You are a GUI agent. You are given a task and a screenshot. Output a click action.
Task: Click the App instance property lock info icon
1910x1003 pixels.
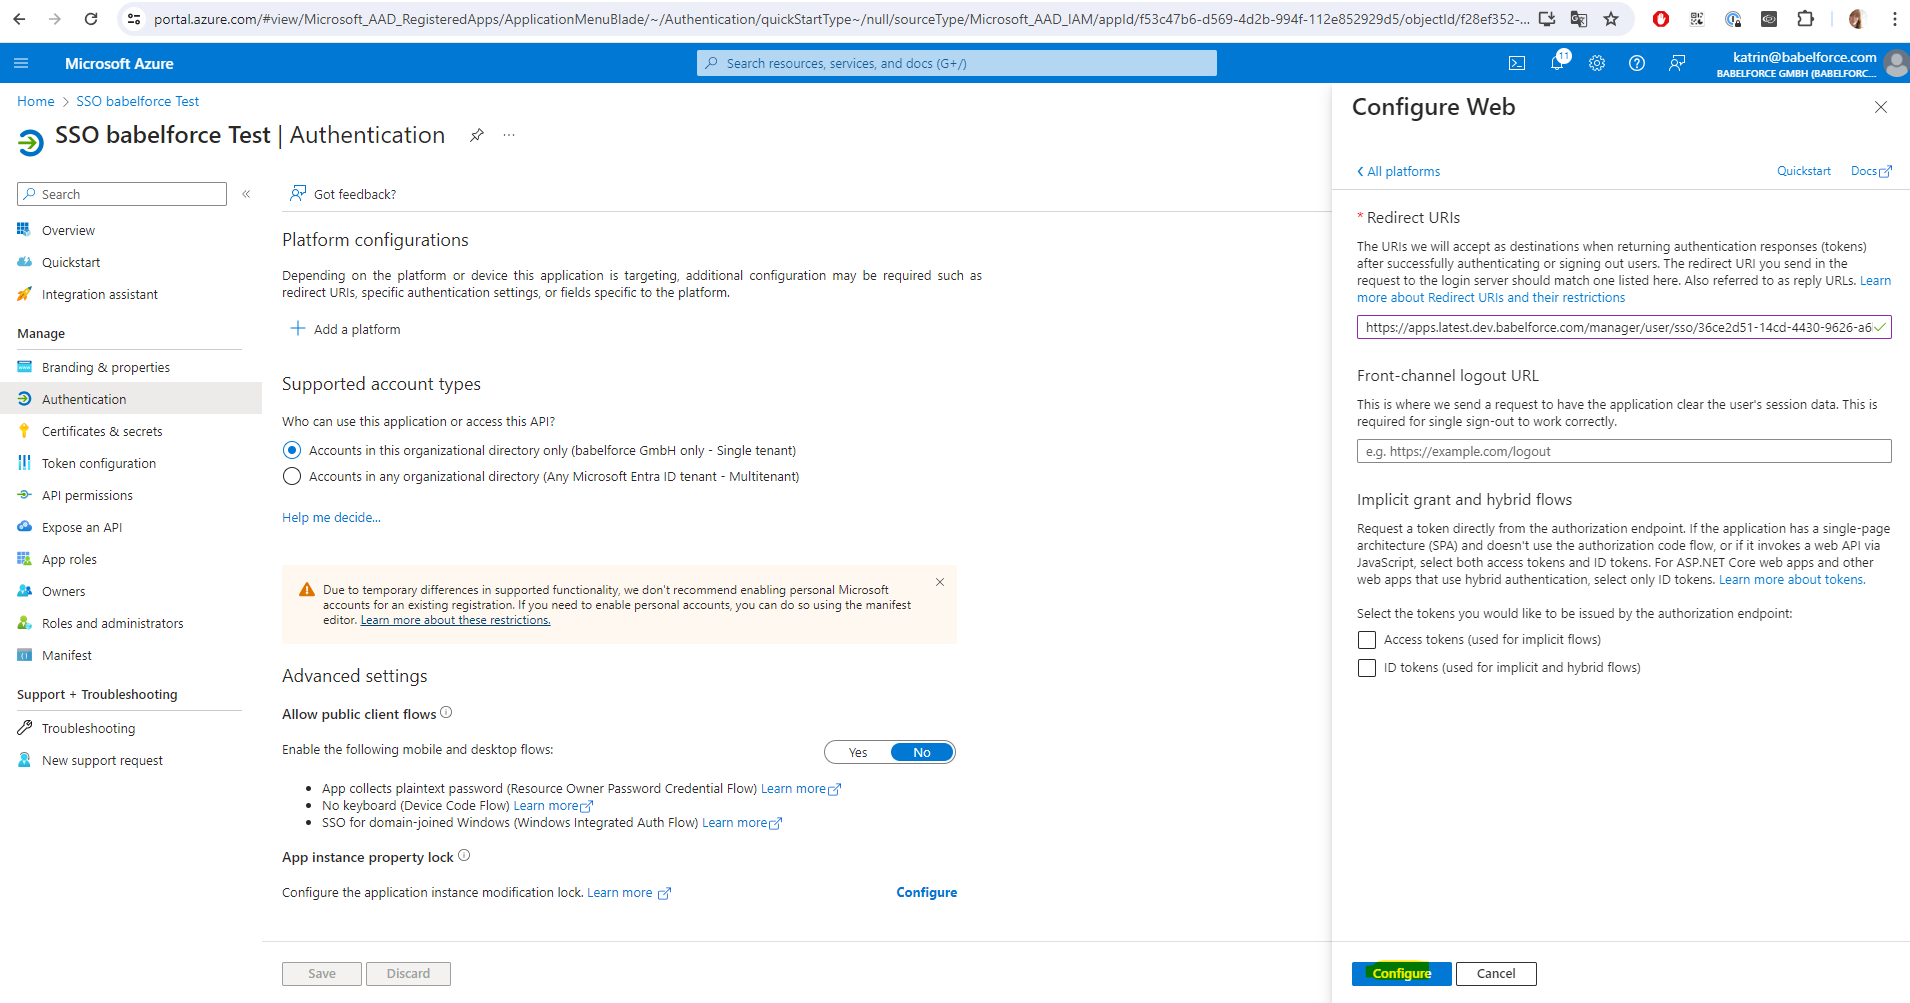tap(464, 856)
